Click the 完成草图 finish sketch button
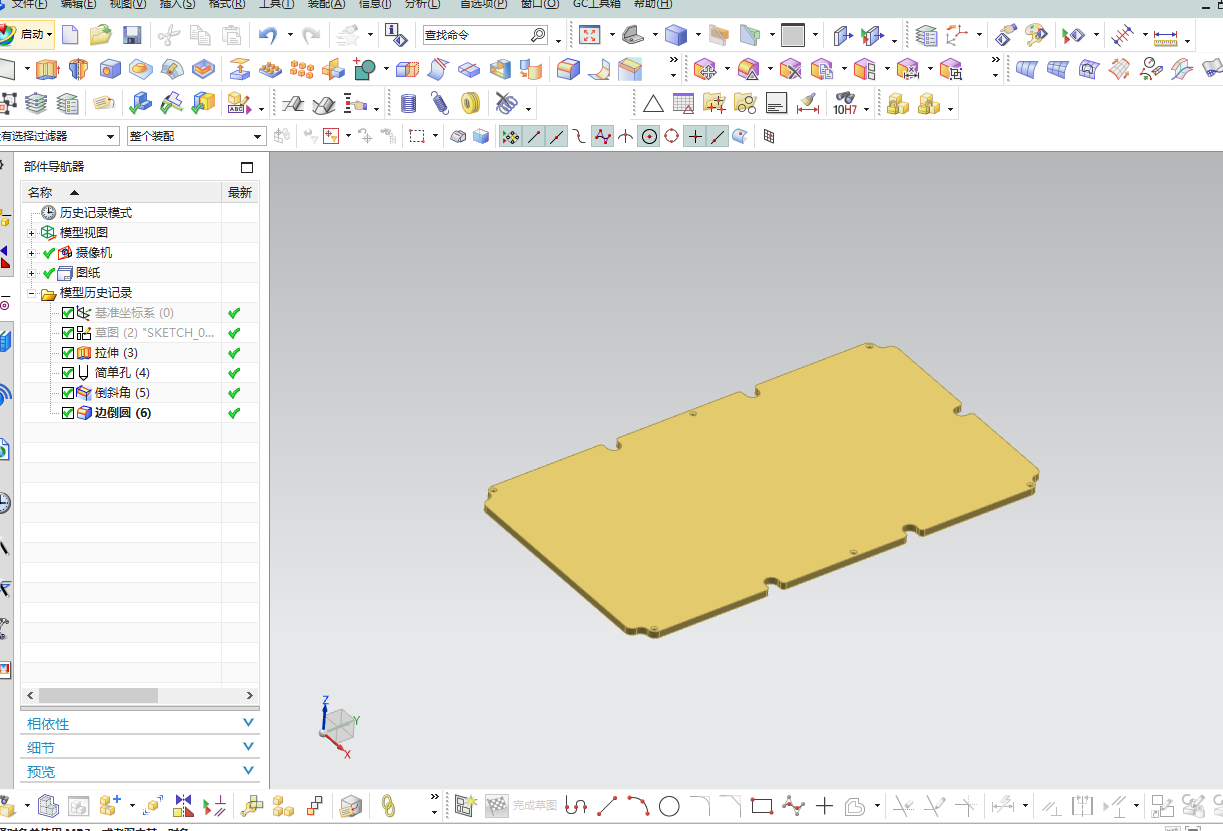 click(522, 805)
